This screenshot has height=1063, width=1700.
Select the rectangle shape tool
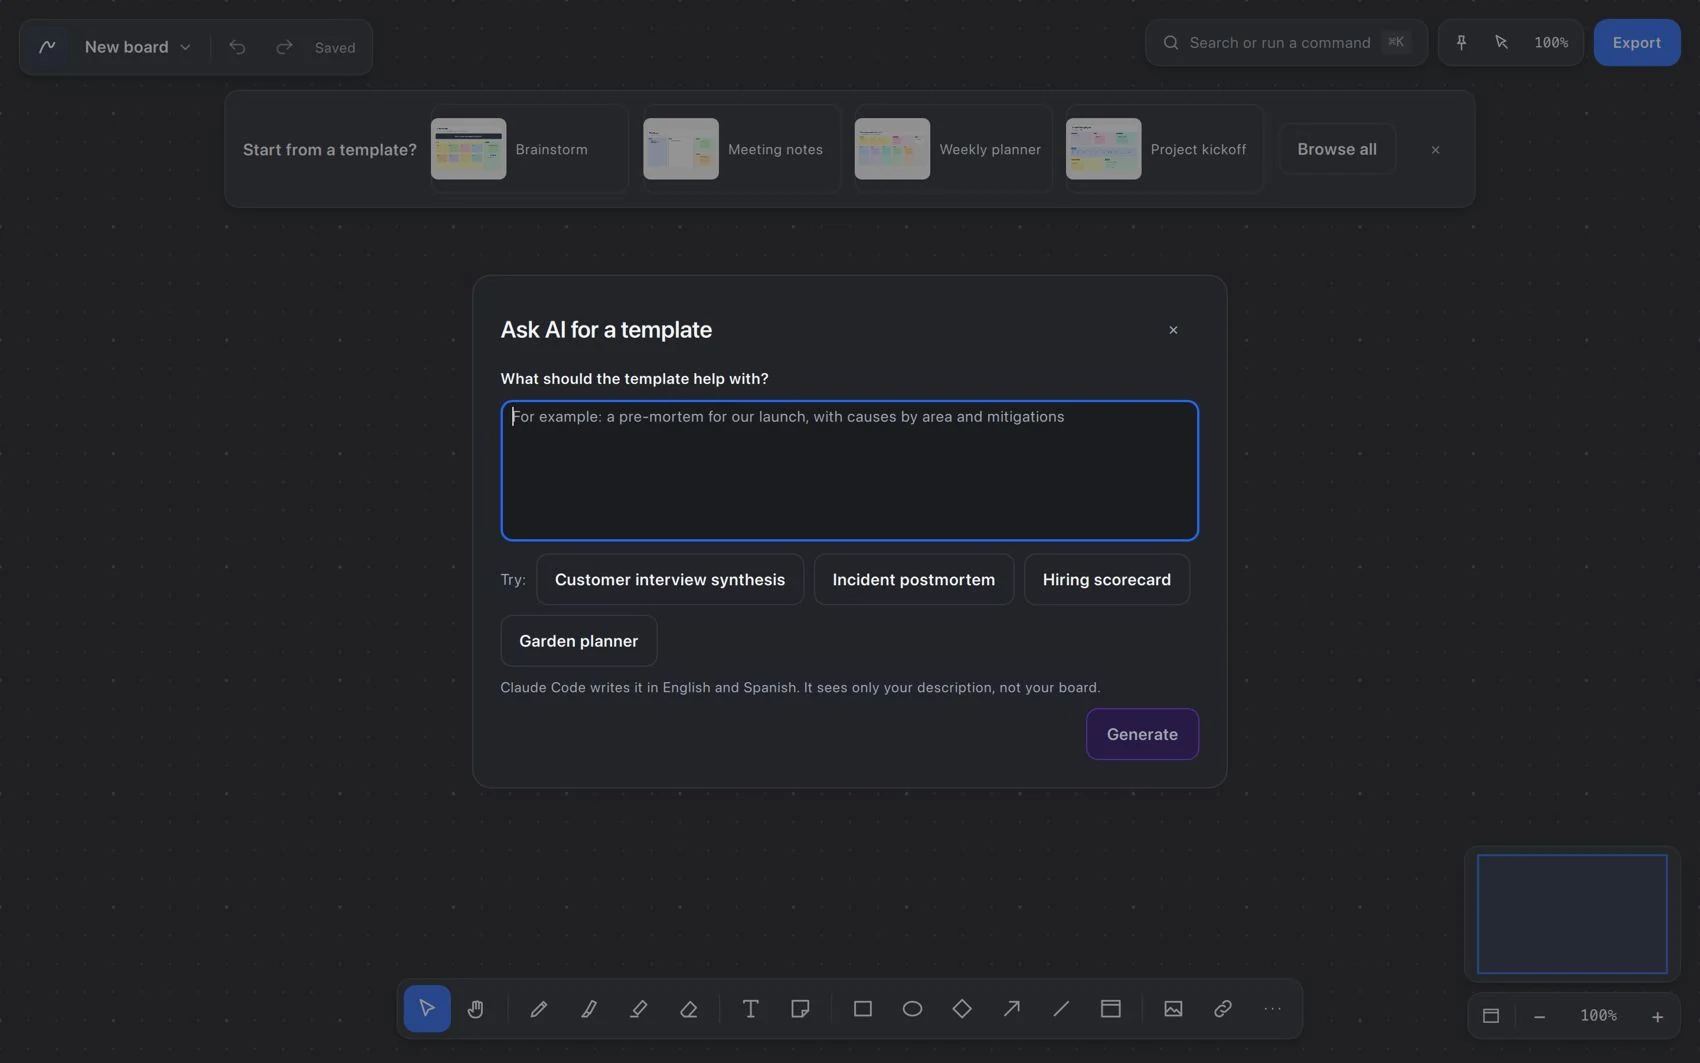[862, 1008]
